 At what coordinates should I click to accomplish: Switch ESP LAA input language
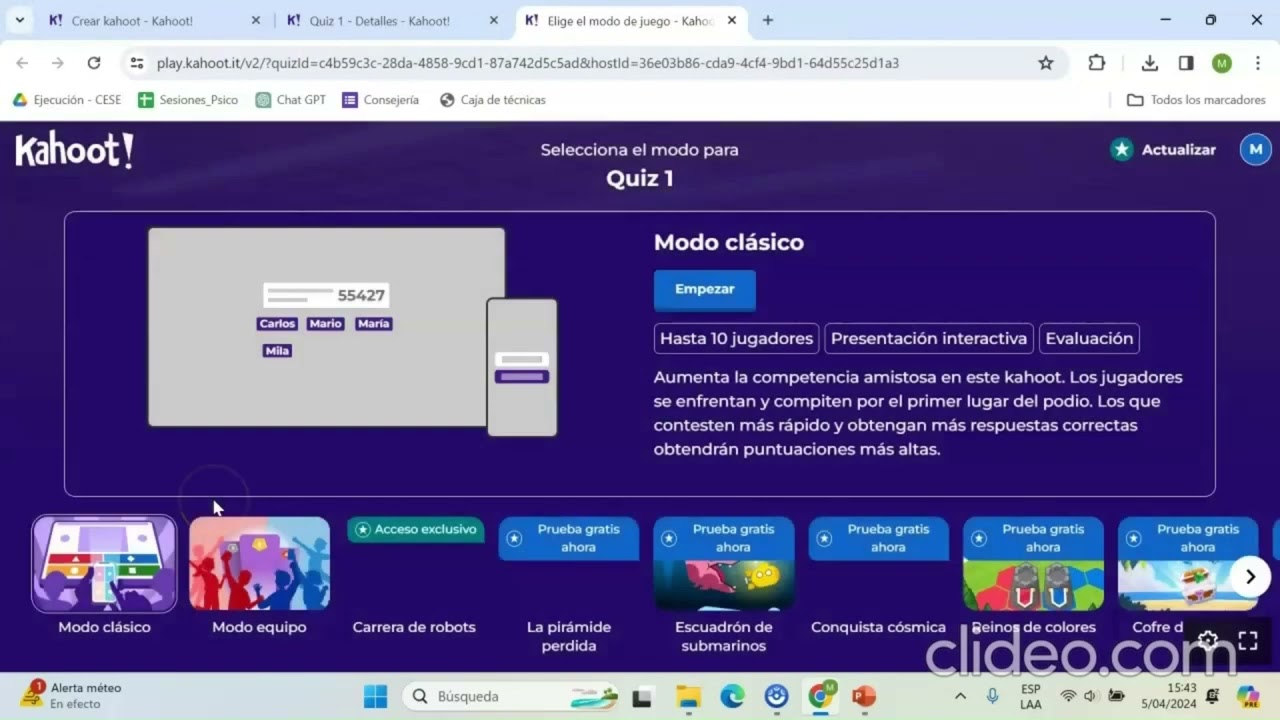[x=1030, y=696]
